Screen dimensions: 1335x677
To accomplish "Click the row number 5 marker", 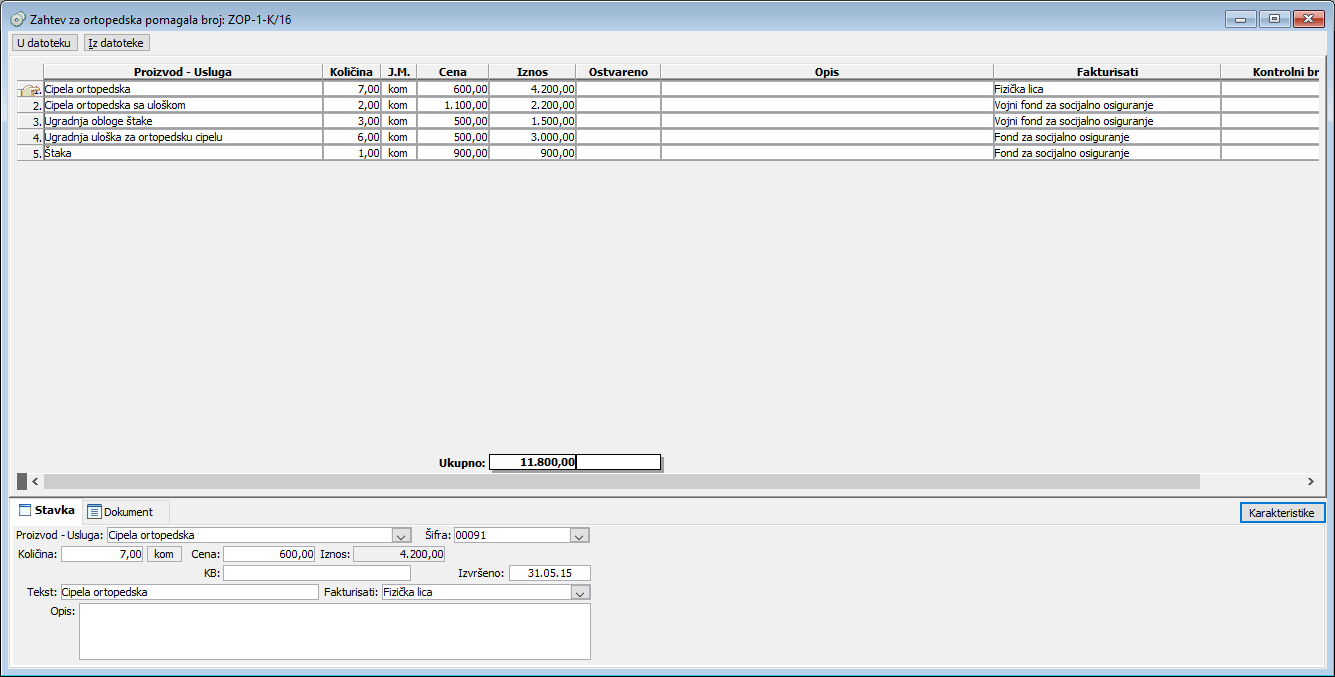I will click(31, 153).
